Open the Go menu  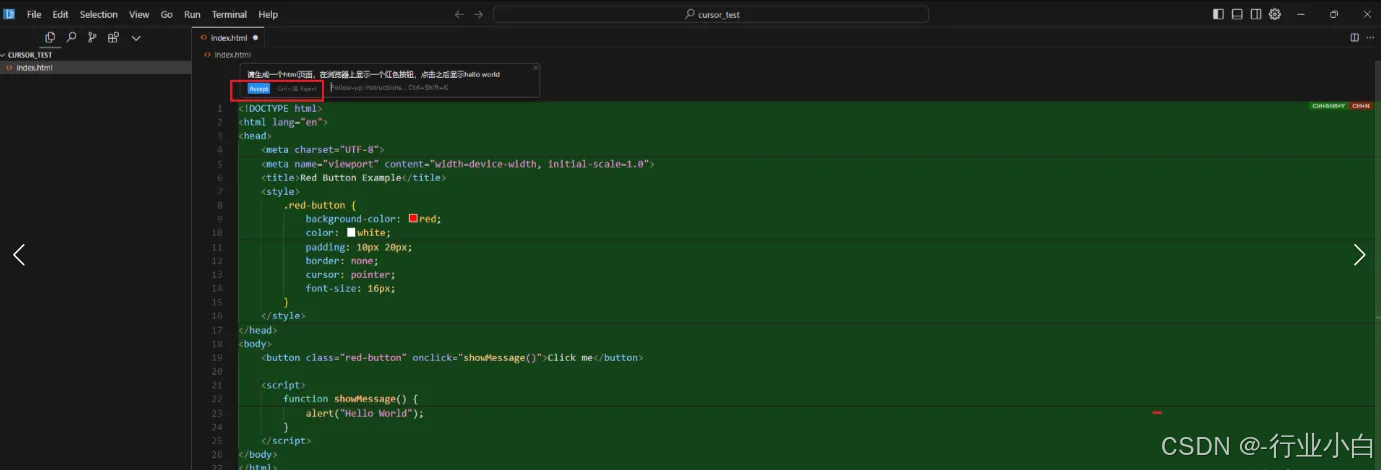pos(167,15)
